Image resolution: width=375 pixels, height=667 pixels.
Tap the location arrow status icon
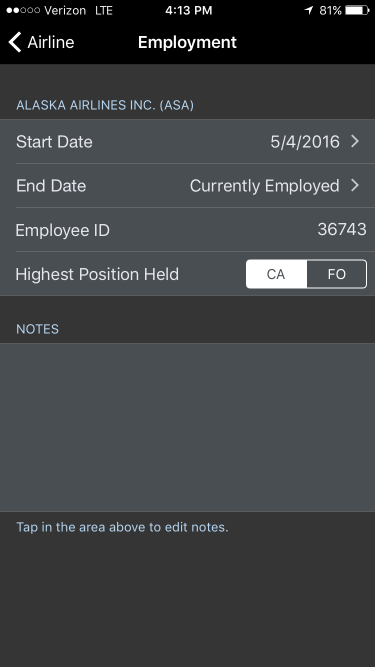click(x=309, y=11)
